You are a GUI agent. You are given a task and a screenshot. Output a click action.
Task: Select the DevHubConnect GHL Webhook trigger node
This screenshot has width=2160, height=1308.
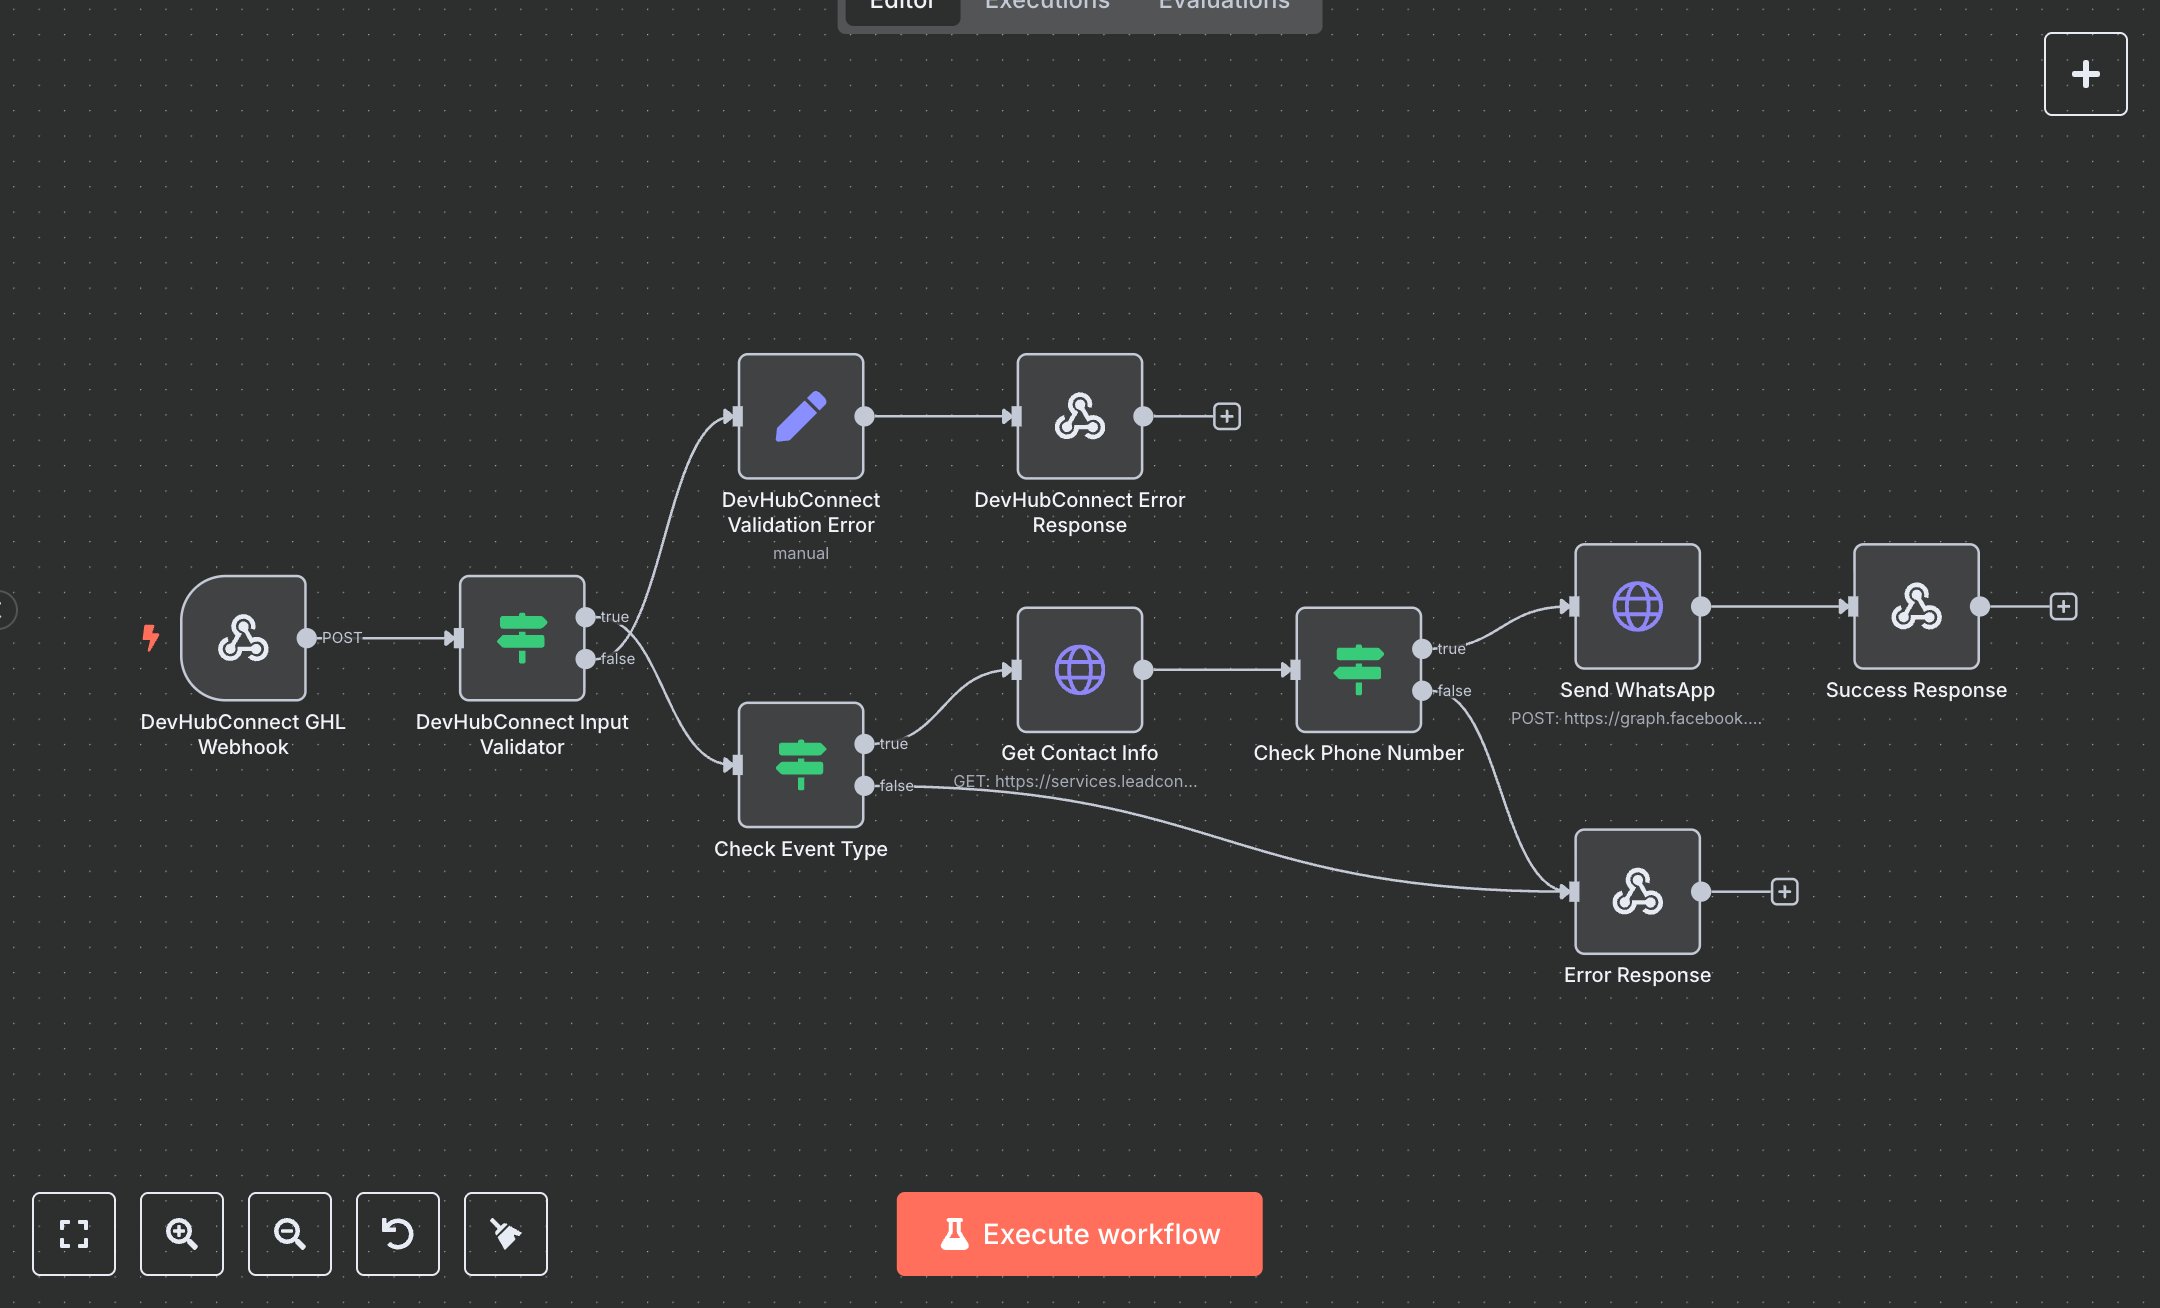(243, 637)
